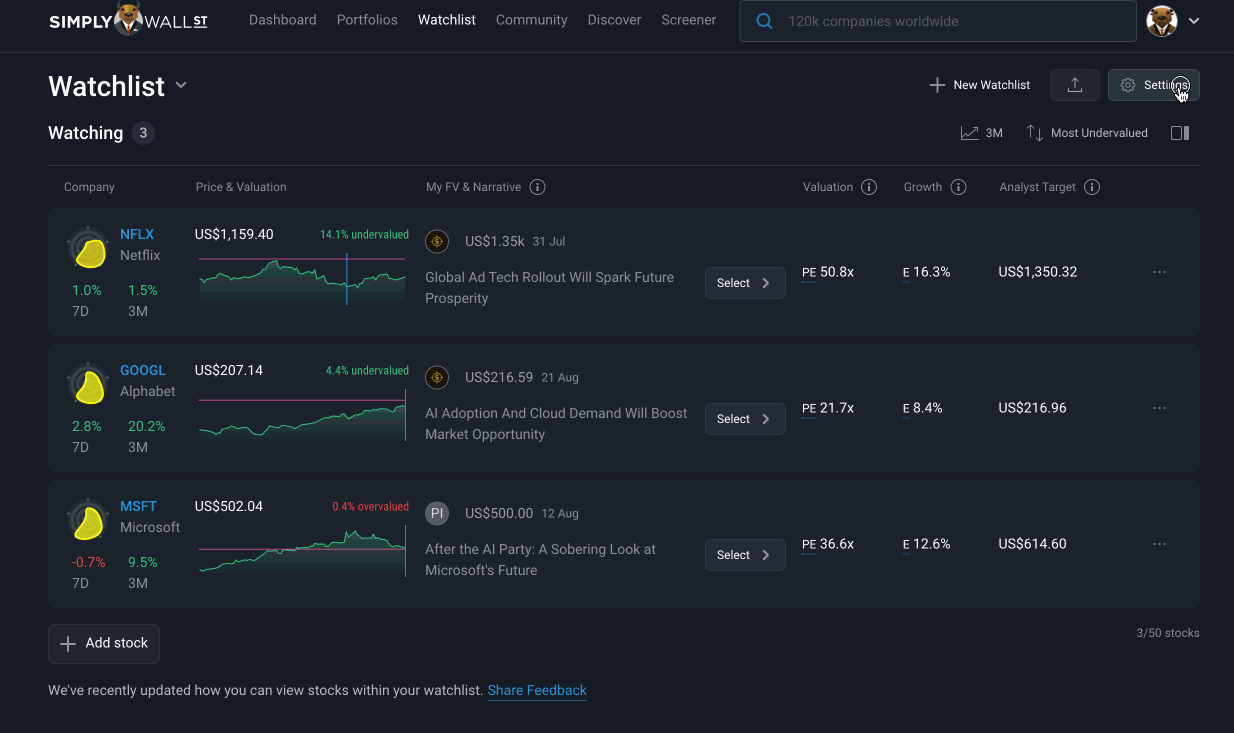Click info icon next to Growth header
The width and height of the screenshot is (1234, 733).
958,187
